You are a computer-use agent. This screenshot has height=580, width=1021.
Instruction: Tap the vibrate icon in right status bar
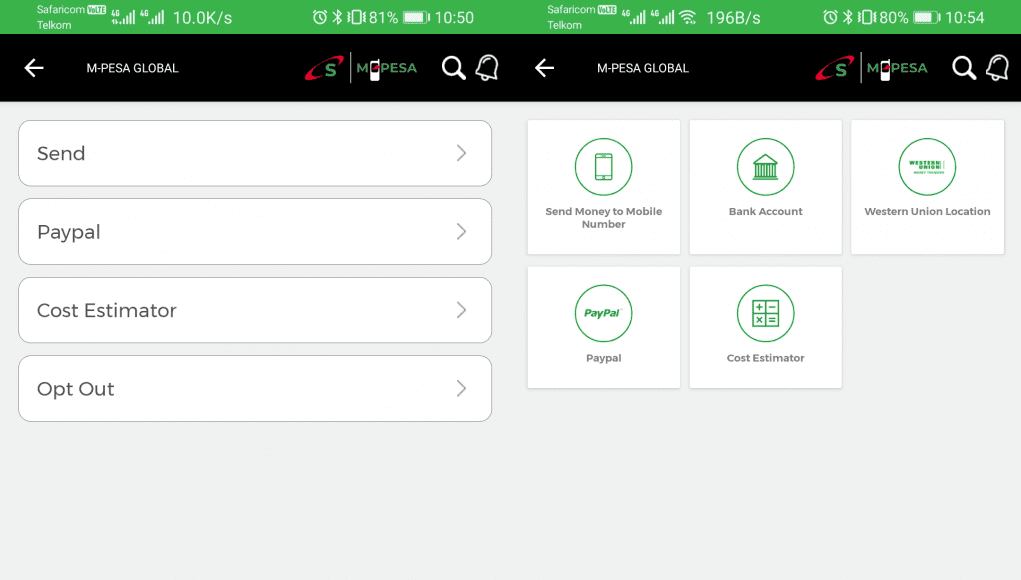867,17
